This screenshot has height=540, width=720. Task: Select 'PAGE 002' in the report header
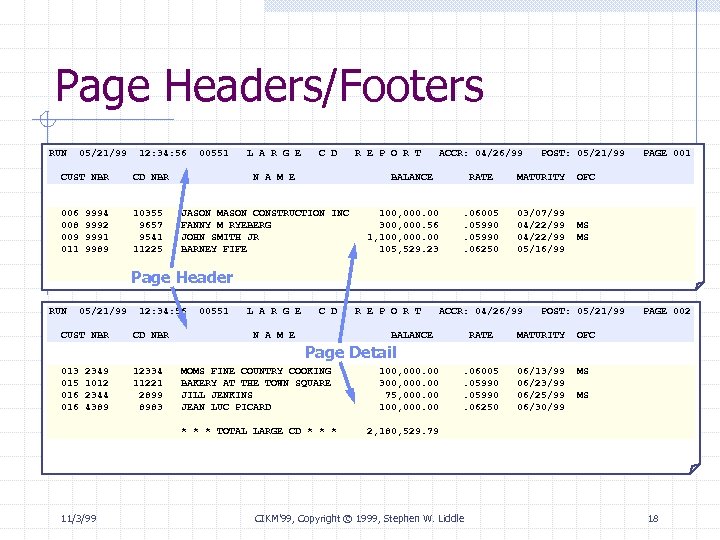pyautogui.click(x=667, y=311)
